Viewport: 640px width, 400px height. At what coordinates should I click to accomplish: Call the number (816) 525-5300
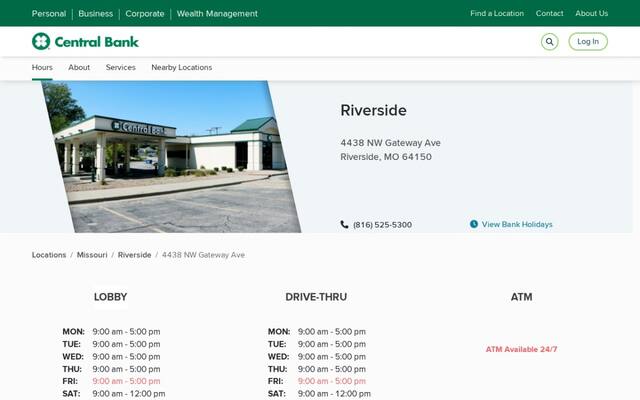coord(382,224)
